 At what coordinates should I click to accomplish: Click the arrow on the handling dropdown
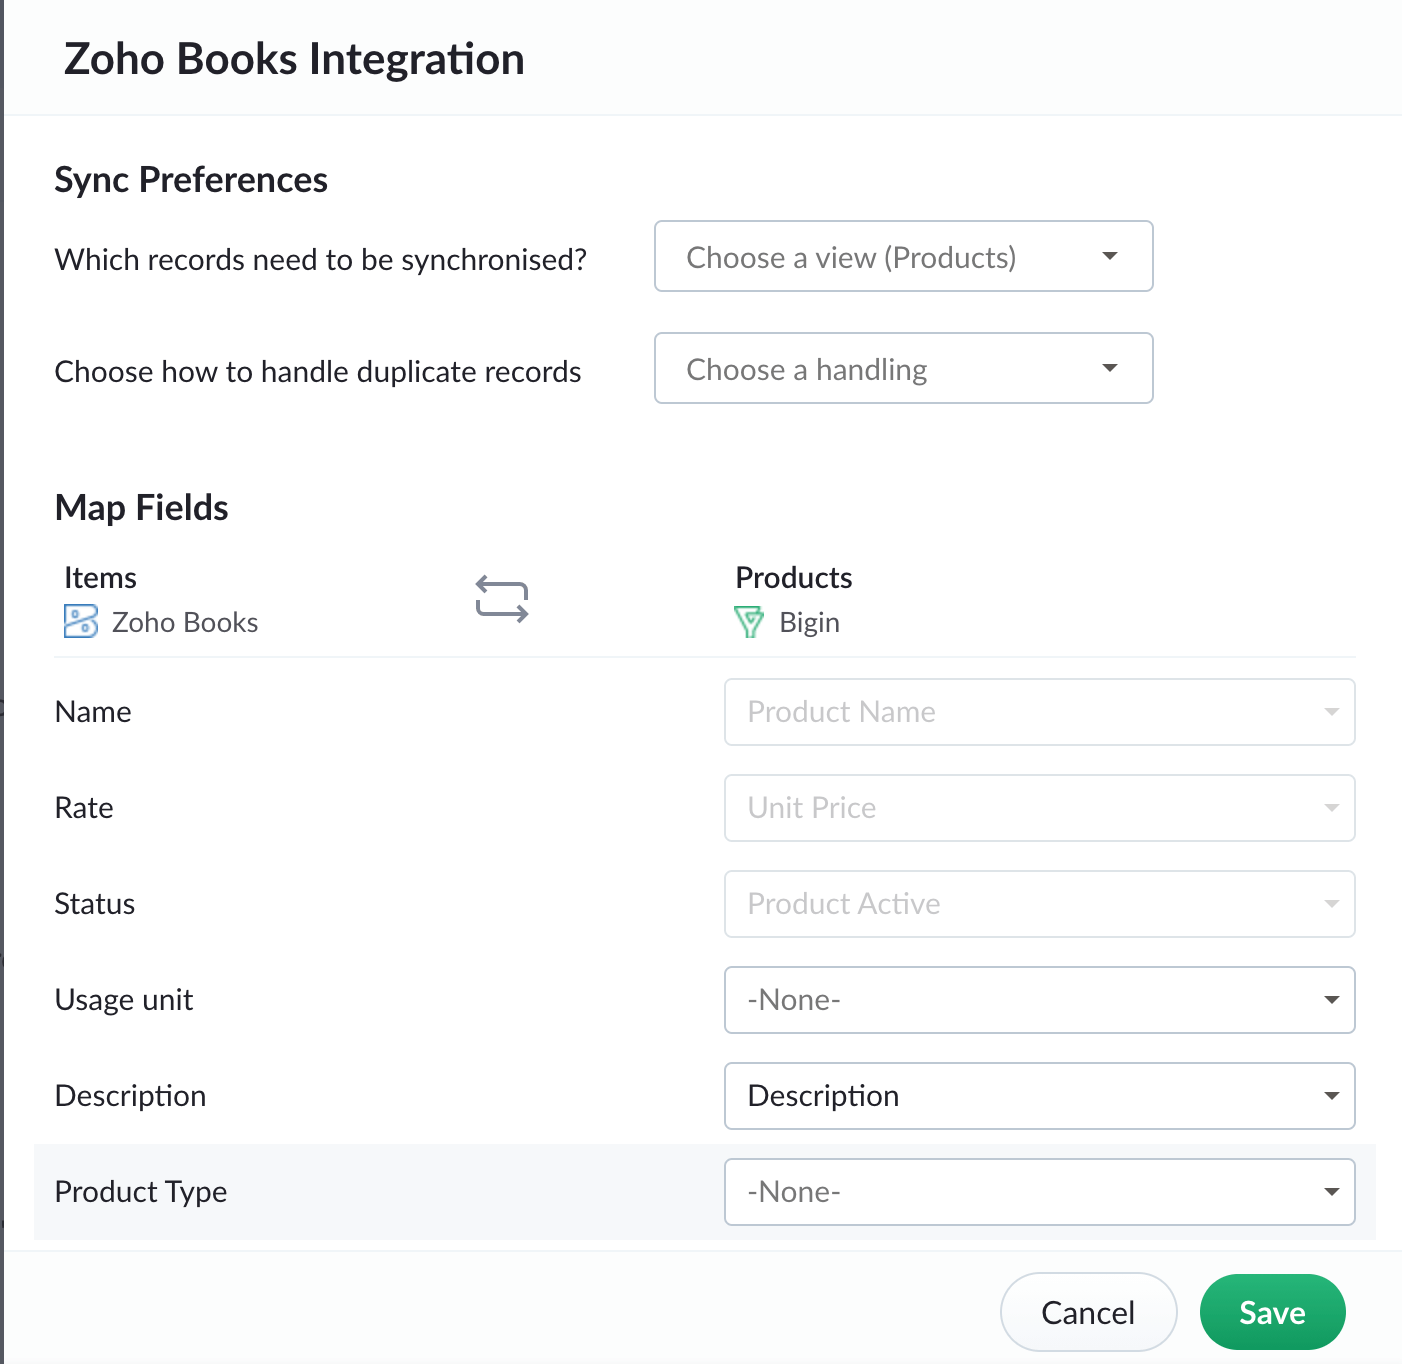pos(1109,368)
